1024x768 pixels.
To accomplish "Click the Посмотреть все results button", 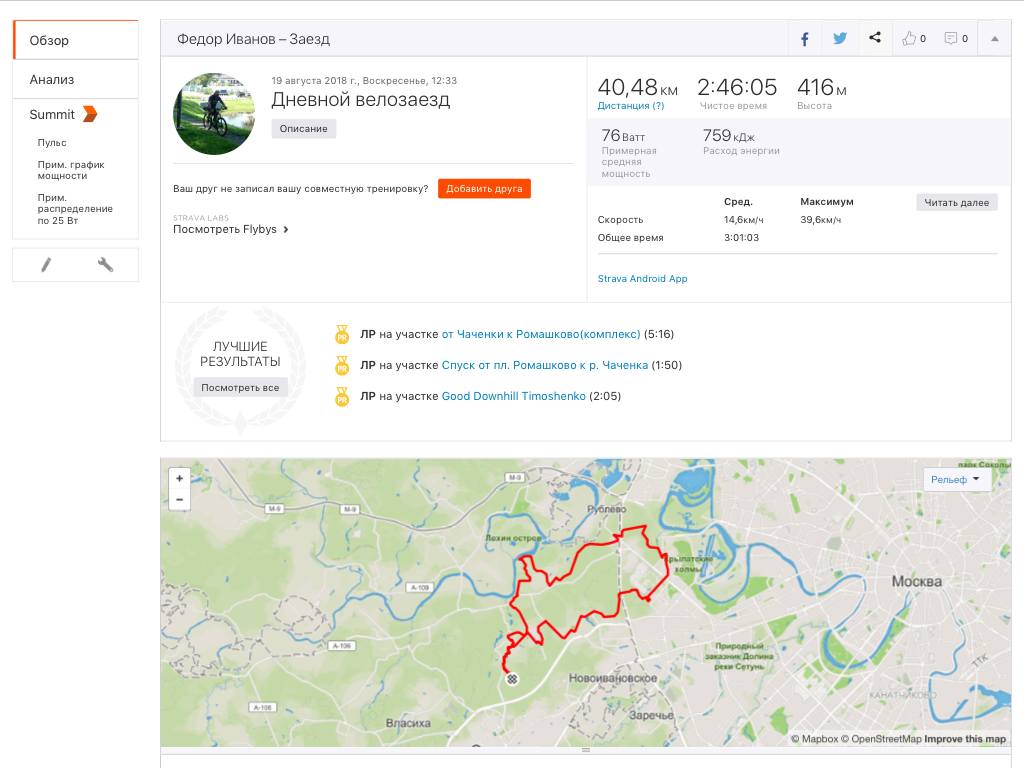I will tap(240, 388).
